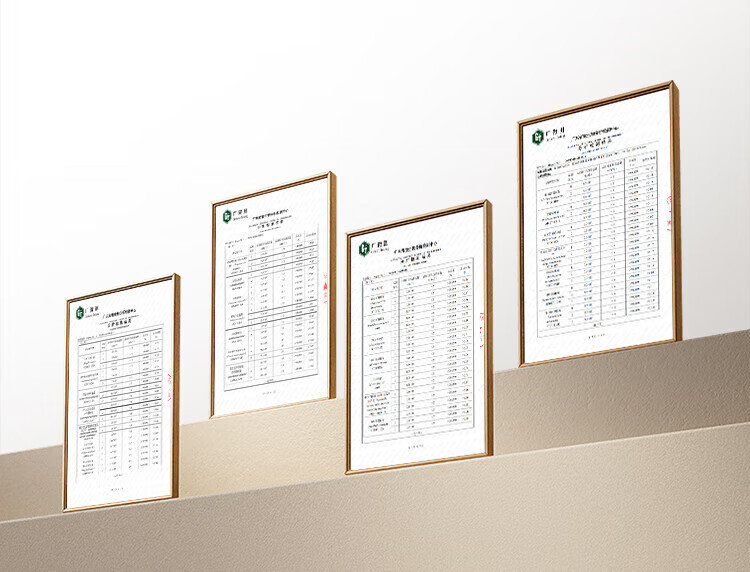The height and width of the screenshot is (572, 750).
Task: Open the third framed test report from left
Action: (417, 336)
